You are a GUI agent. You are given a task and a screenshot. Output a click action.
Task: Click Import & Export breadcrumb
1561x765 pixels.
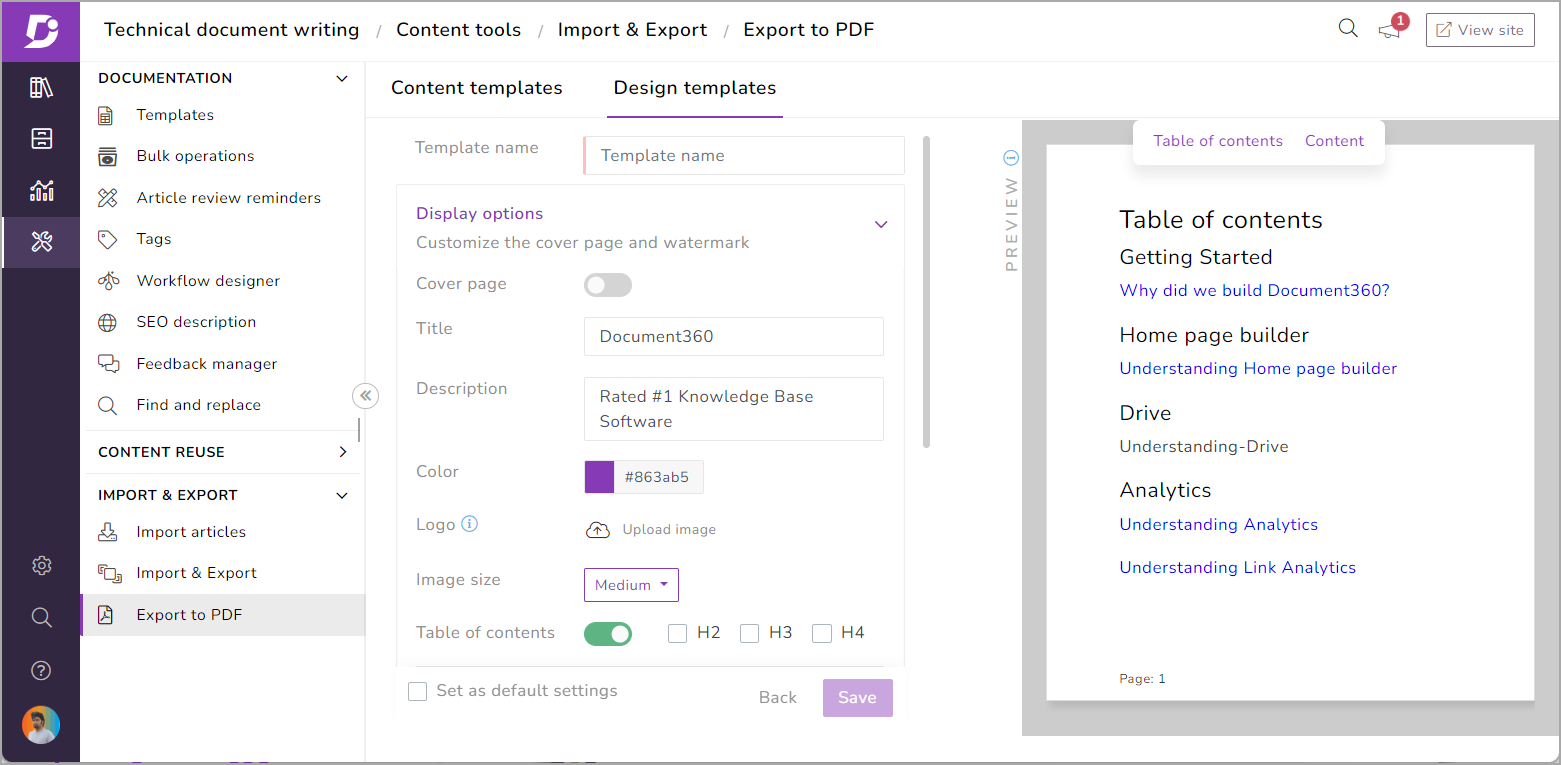point(632,30)
